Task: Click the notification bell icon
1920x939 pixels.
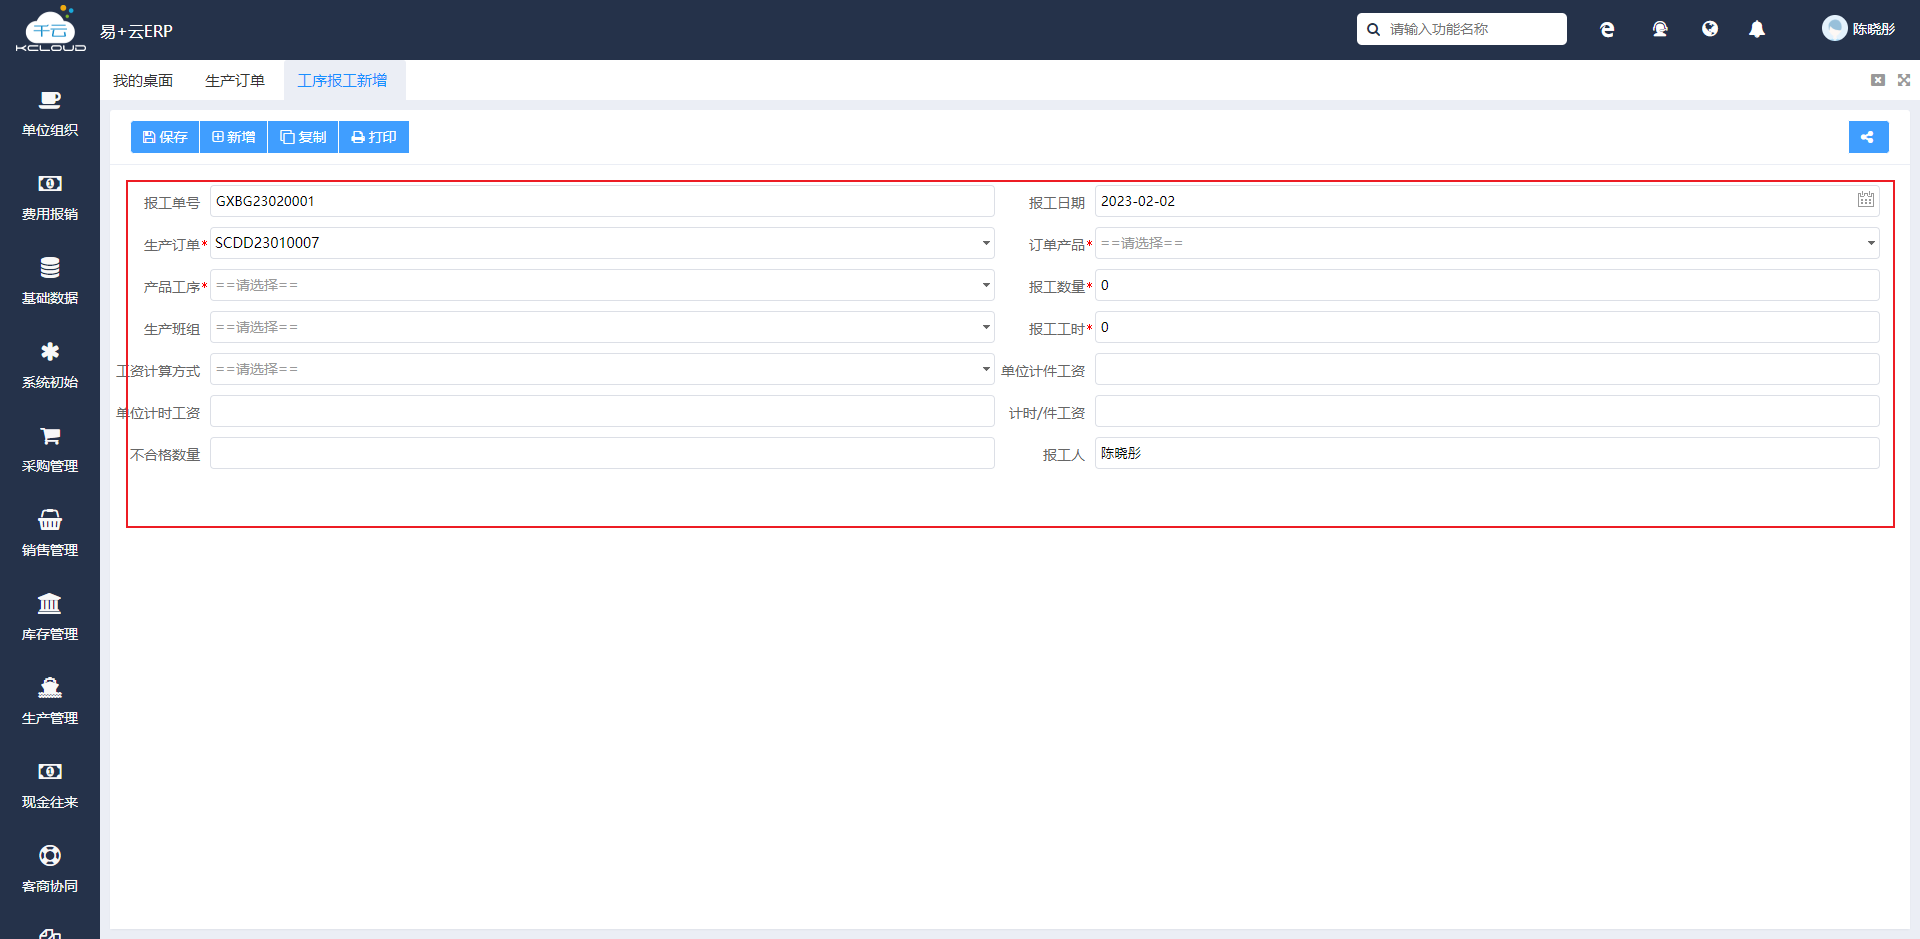Action: coord(1757,30)
